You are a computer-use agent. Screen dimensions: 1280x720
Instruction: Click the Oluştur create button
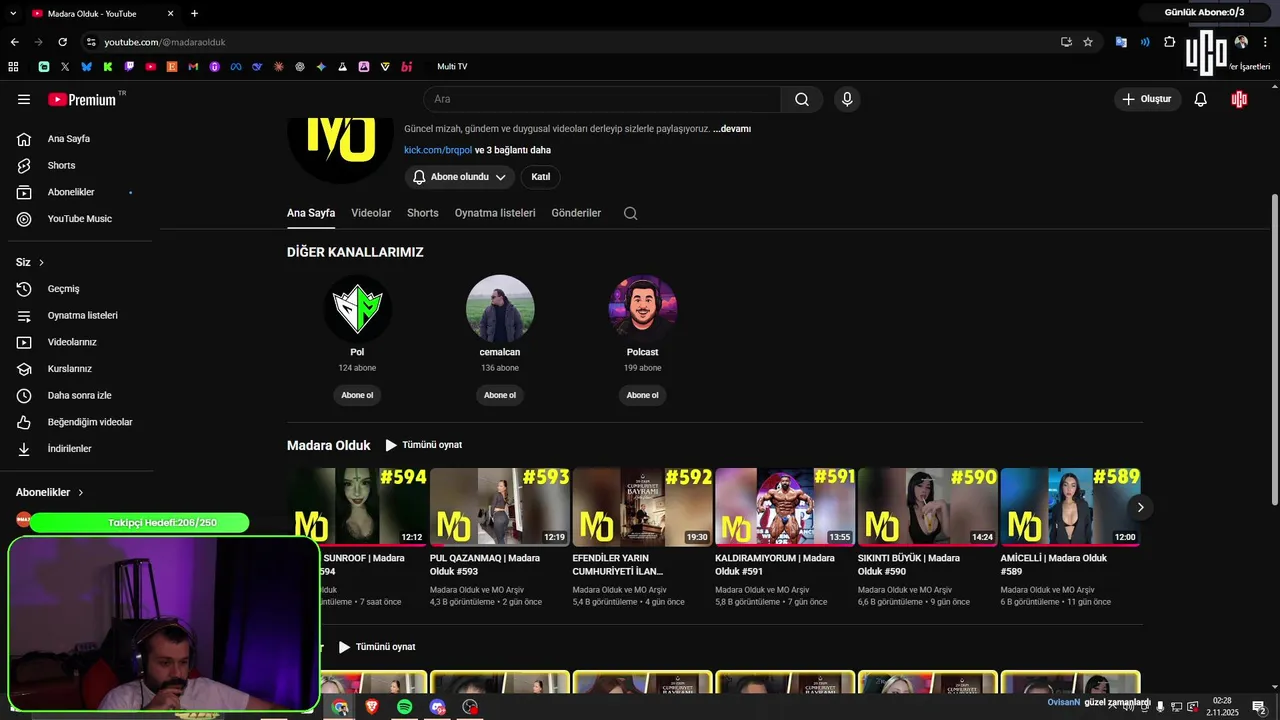pyautogui.click(x=1147, y=99)
